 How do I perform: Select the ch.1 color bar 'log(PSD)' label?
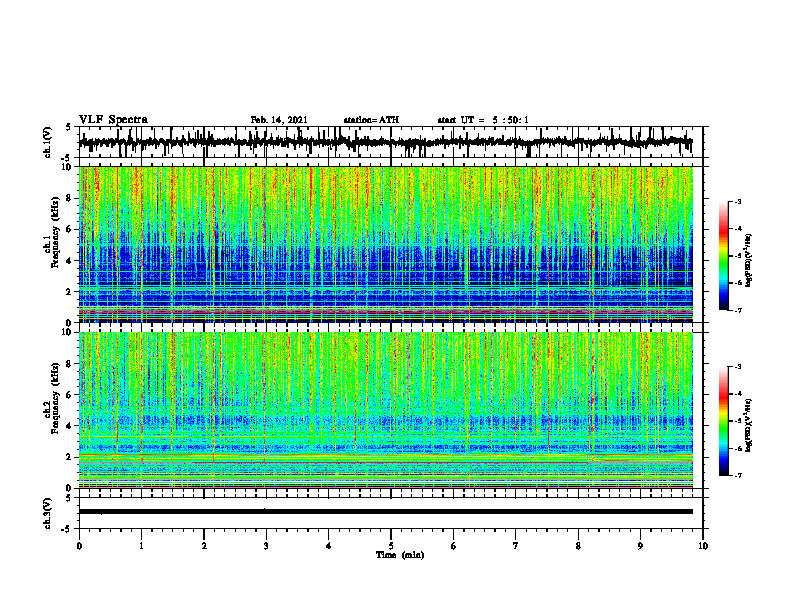pyautogui.click(x=749, y=261)
